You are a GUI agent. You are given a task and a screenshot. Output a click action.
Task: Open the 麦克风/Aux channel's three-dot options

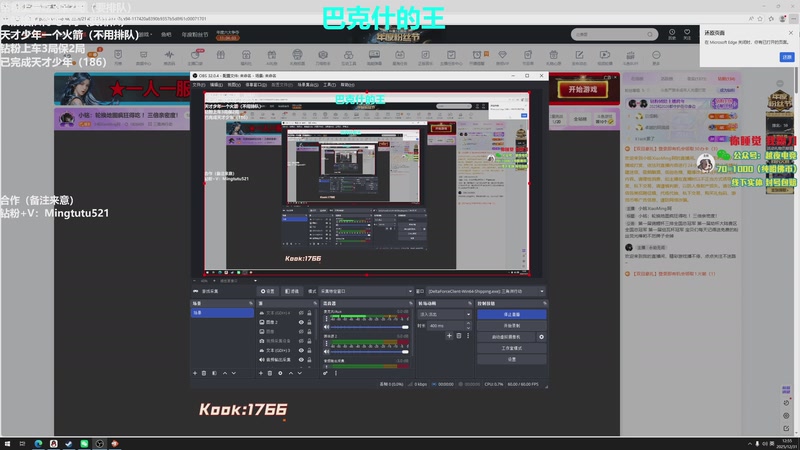[x=327, y=319]
